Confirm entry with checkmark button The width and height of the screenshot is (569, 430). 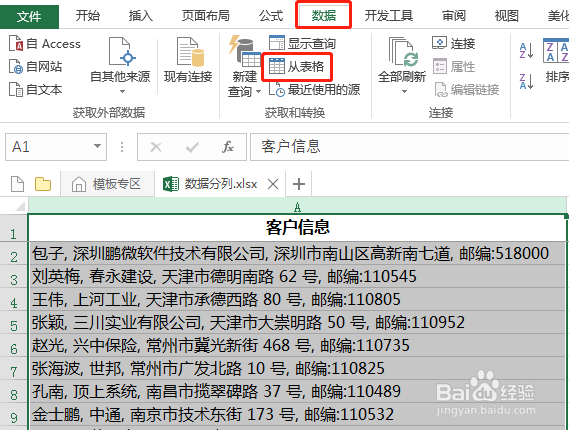(x=192, y=147)
